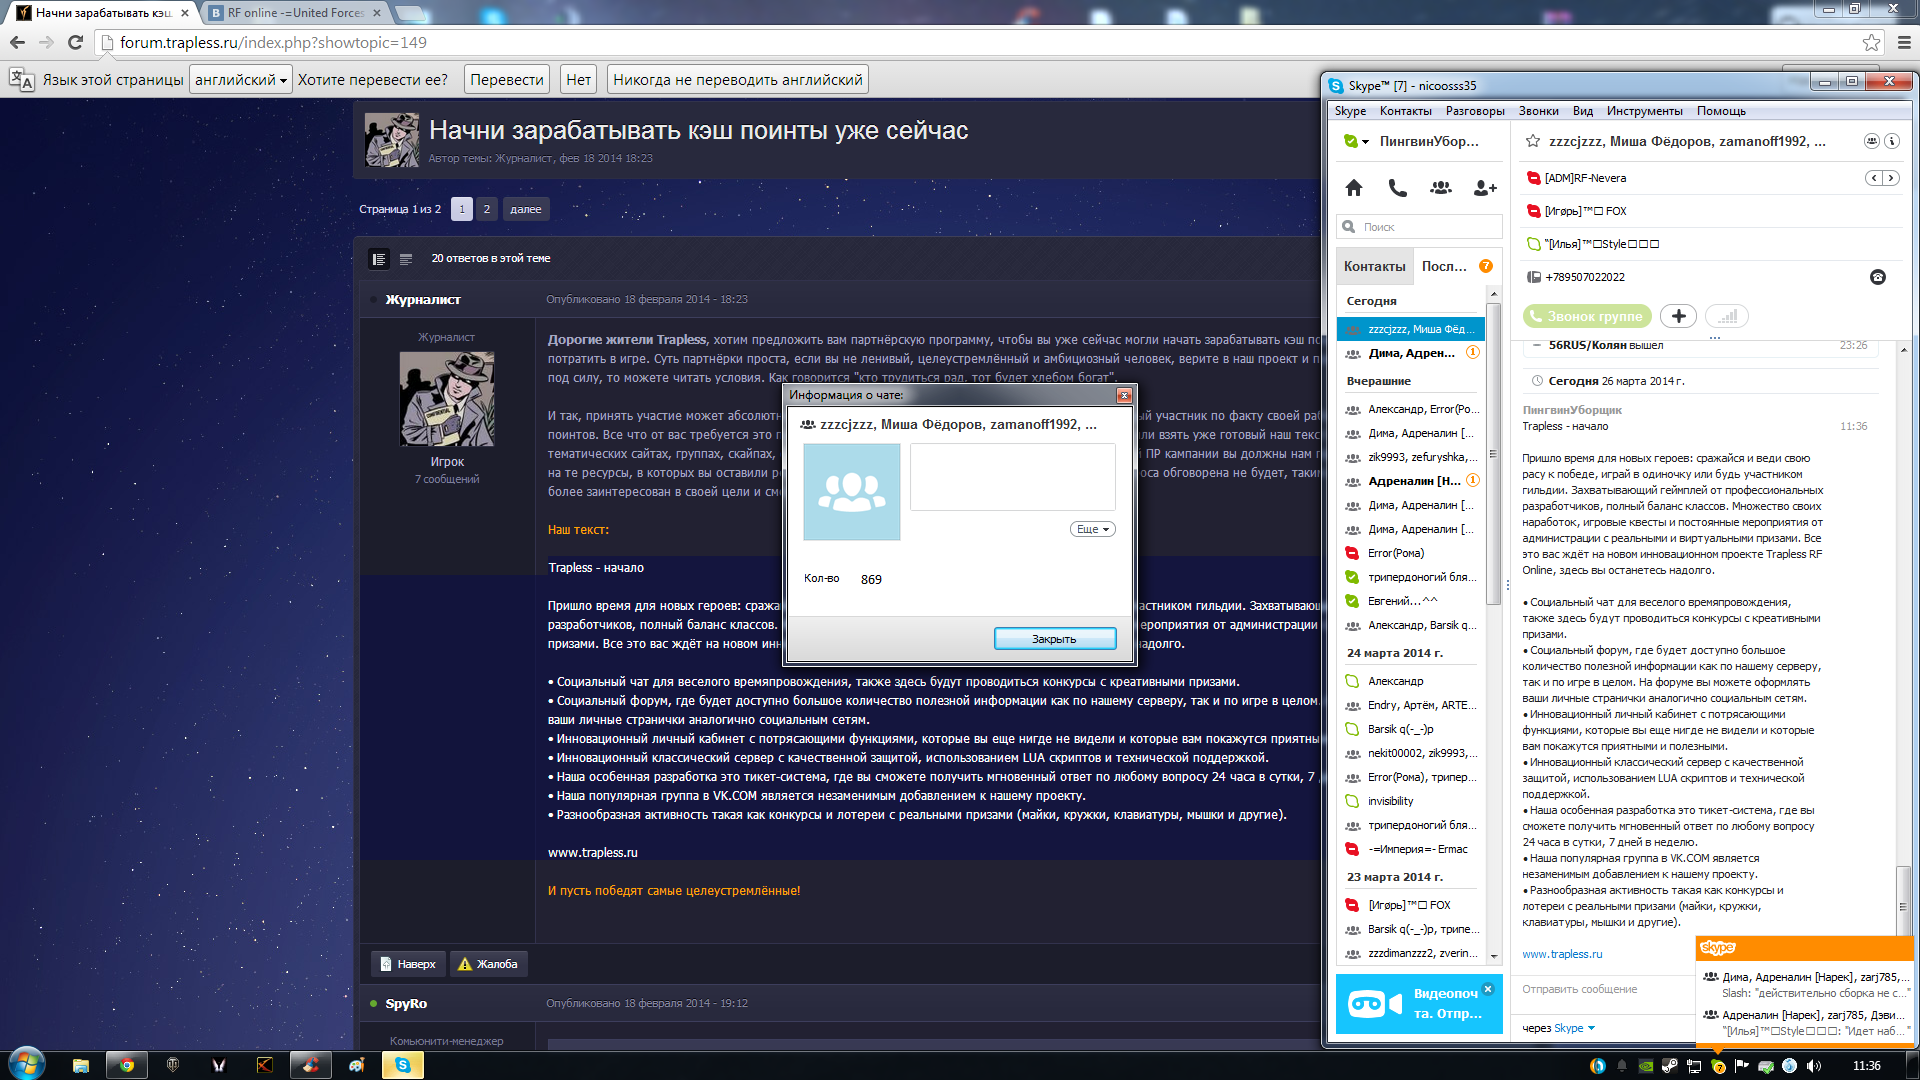This screenshot has height=1080, width=1920.
Task: Open the Инструменты menu
Action: point(1644,111)
